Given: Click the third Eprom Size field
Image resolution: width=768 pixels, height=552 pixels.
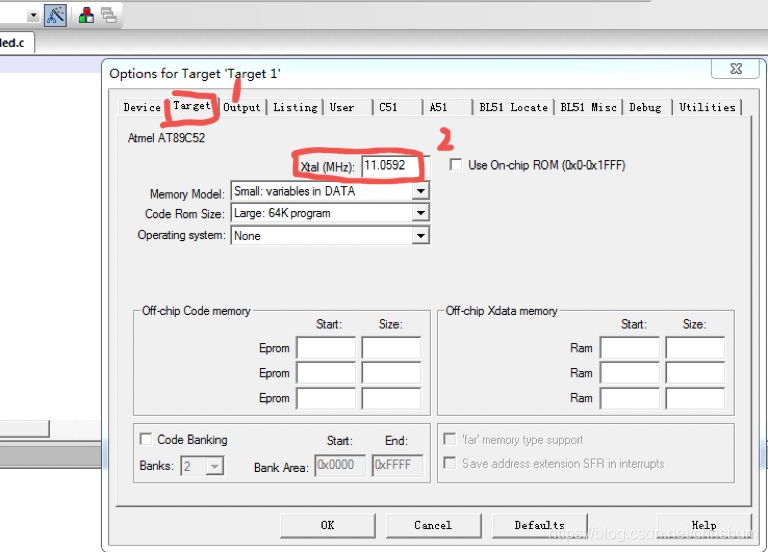Looking at the screenshot, I should point(391,398).
